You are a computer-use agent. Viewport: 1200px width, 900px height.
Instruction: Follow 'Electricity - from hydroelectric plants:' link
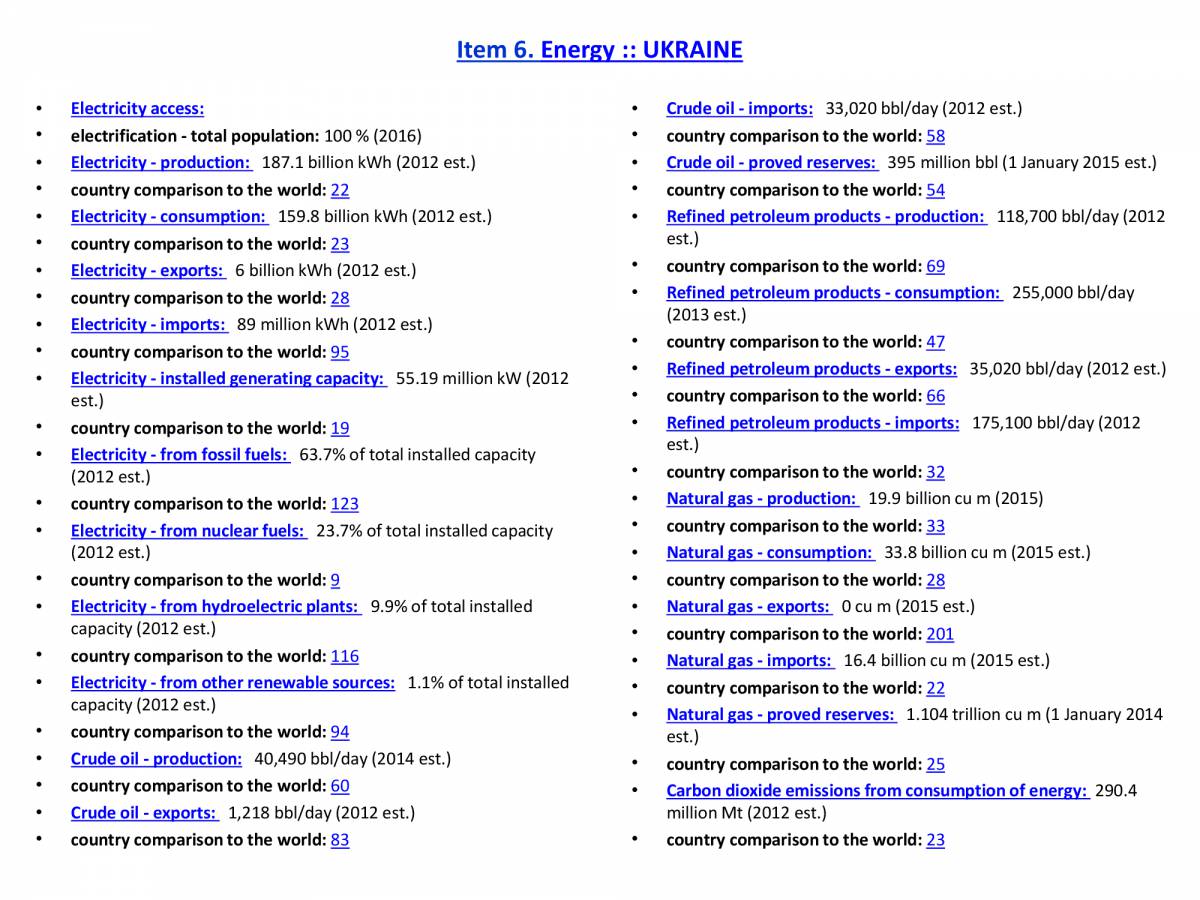click(x=215, y=606)
